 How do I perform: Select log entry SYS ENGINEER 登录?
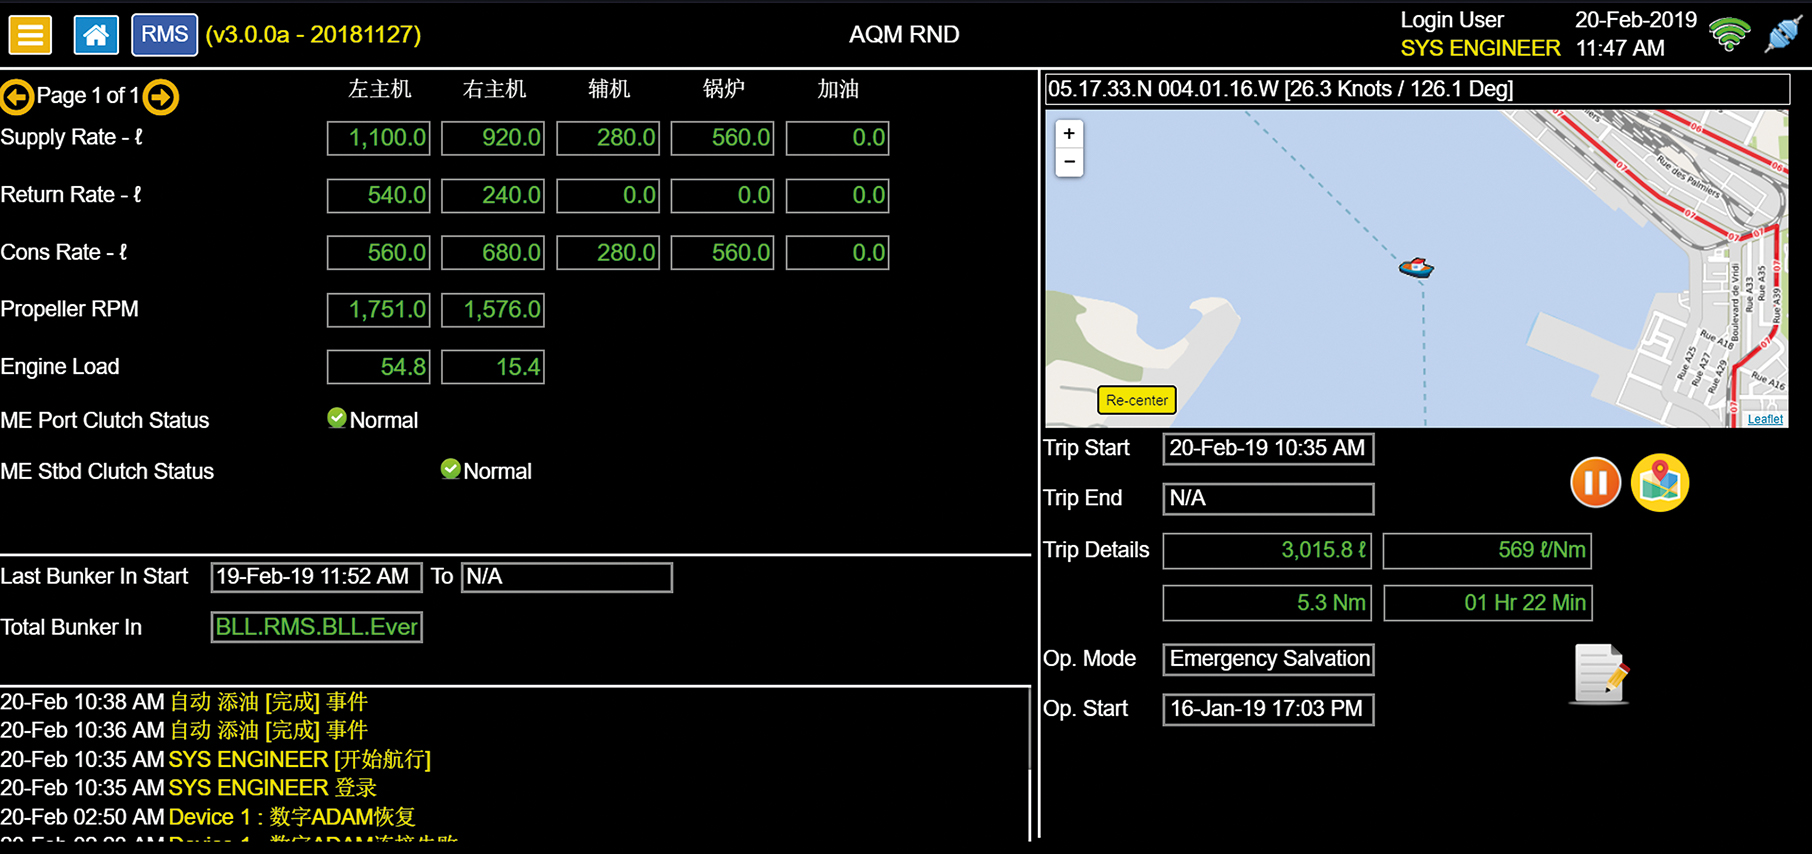point(189,788)
